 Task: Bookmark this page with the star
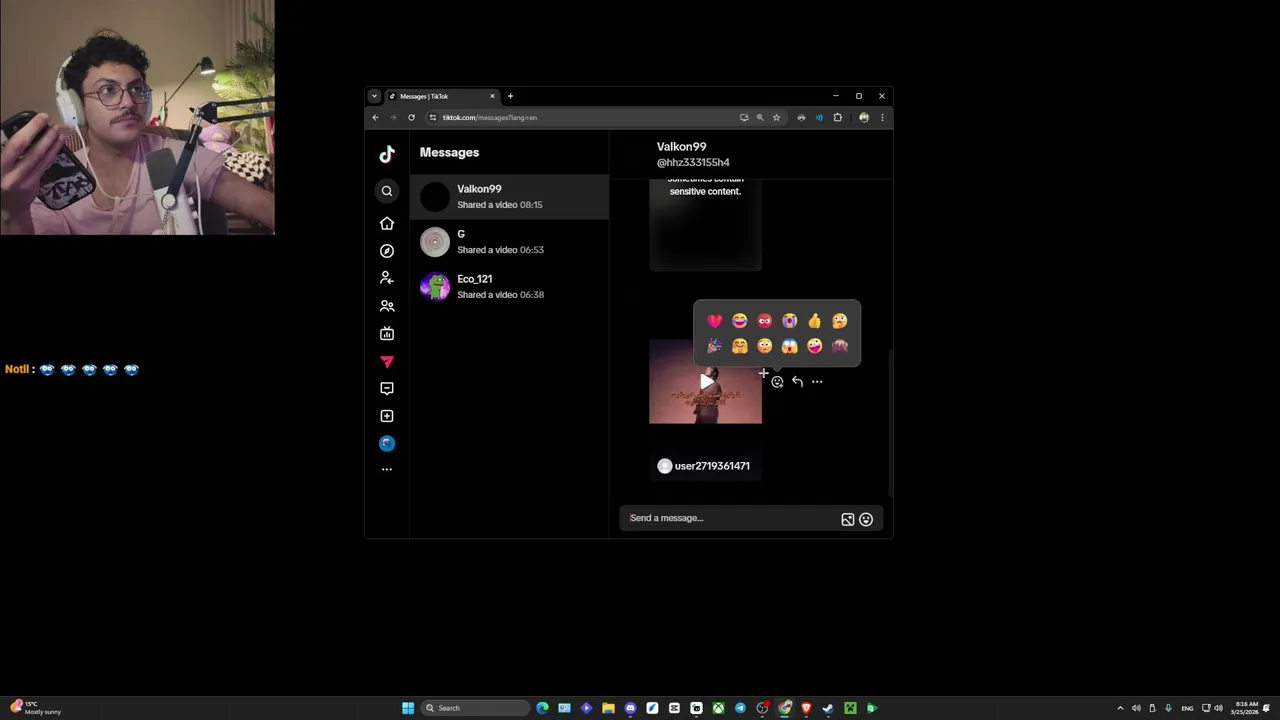coord(776,117)
